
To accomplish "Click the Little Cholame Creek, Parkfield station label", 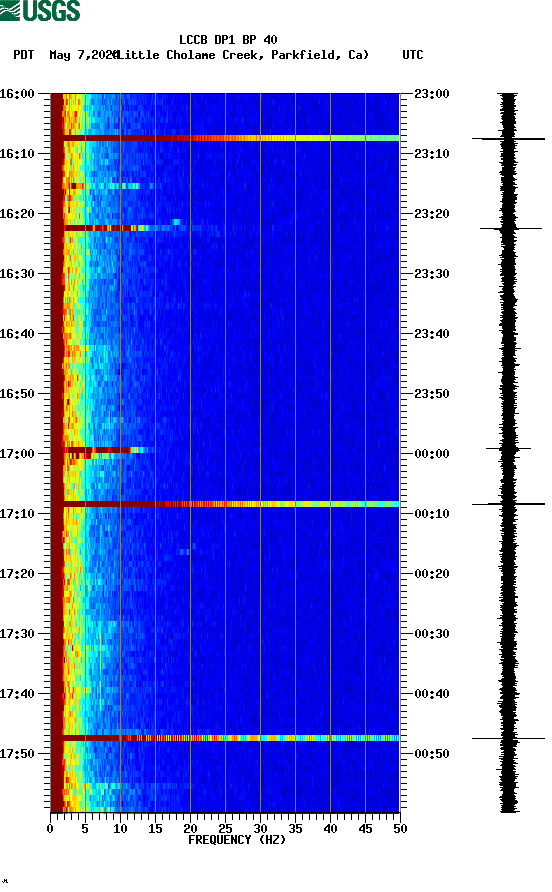I will (x=243, y=55).
